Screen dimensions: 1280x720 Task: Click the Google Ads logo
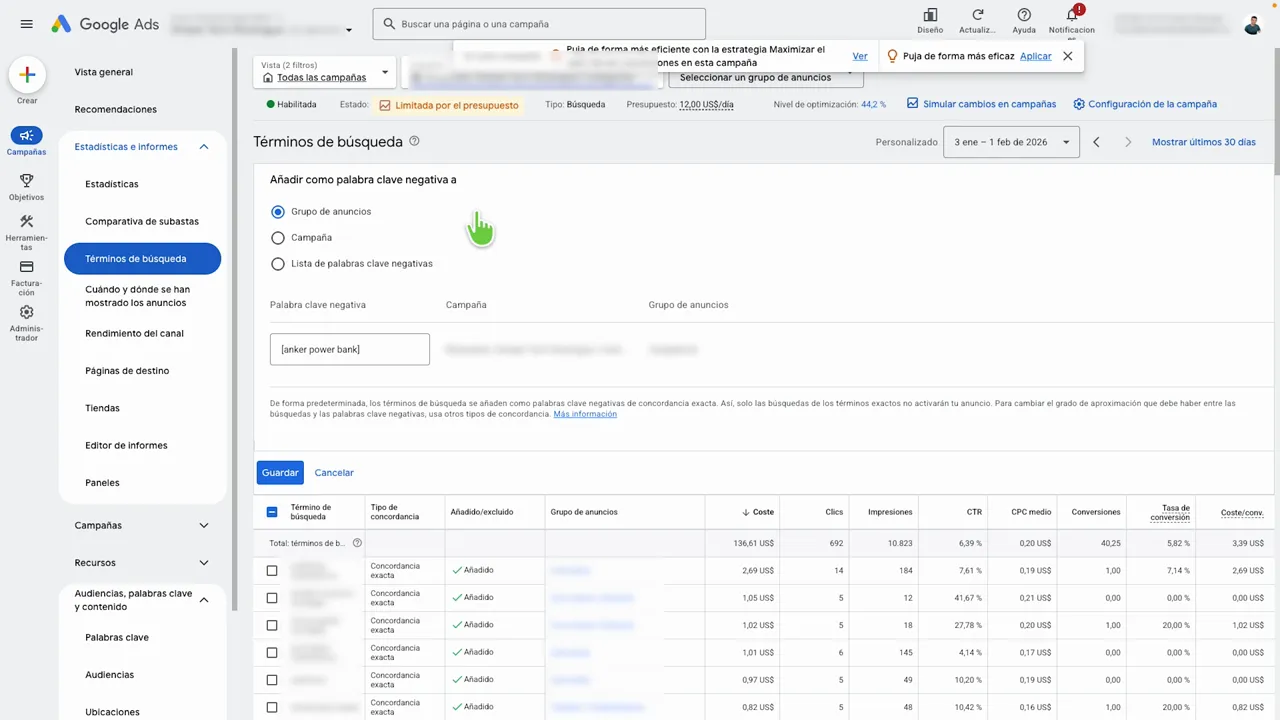pos(105,24)
